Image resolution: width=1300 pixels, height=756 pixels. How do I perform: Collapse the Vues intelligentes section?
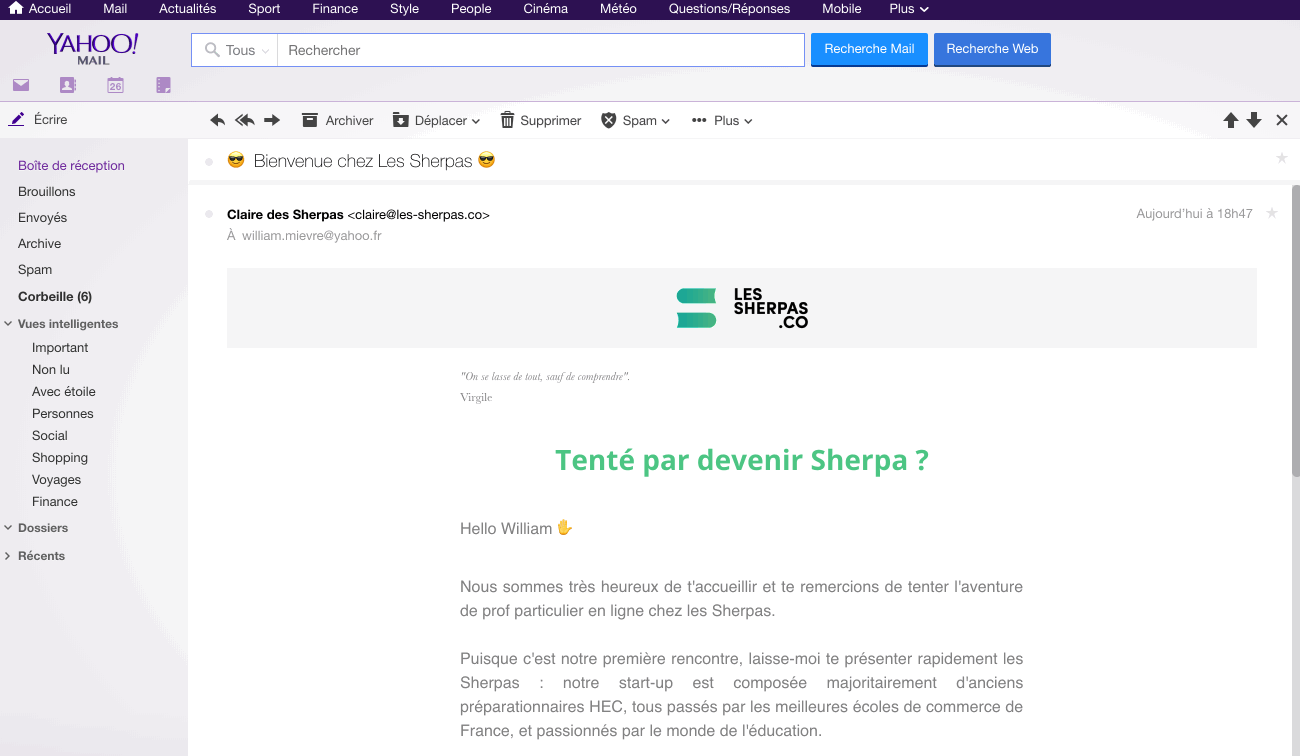coord(9,324)
